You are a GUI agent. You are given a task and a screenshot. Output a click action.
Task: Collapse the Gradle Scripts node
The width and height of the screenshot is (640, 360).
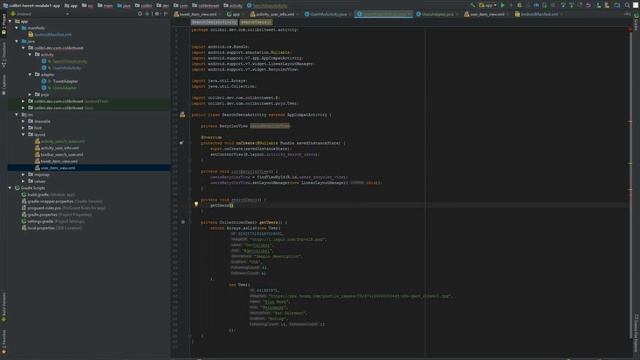pos(10,188)
